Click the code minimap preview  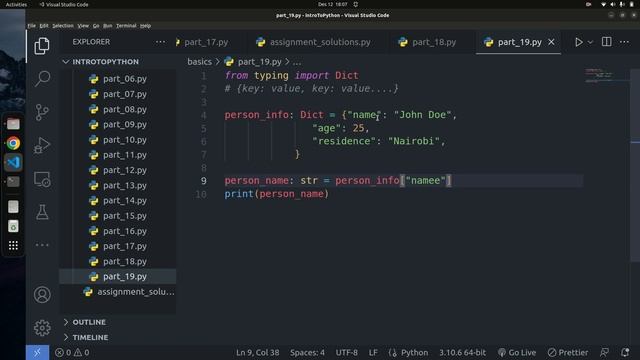click(x=599, y=76)
